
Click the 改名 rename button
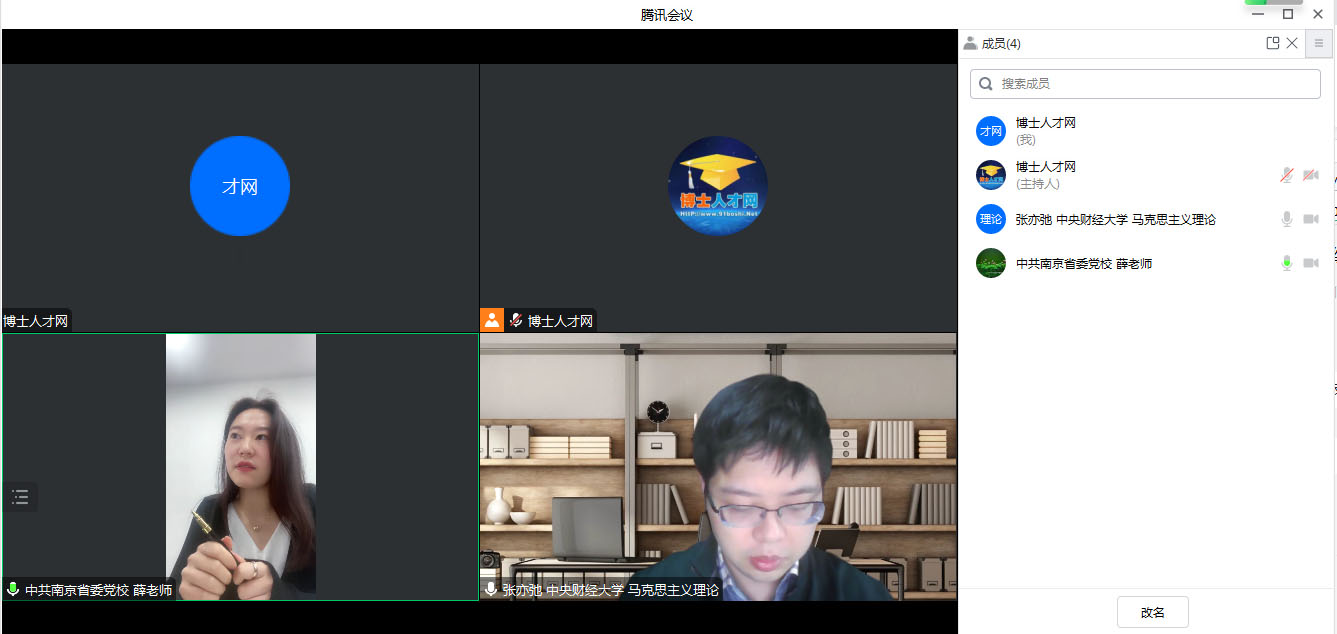(1153, 612)
